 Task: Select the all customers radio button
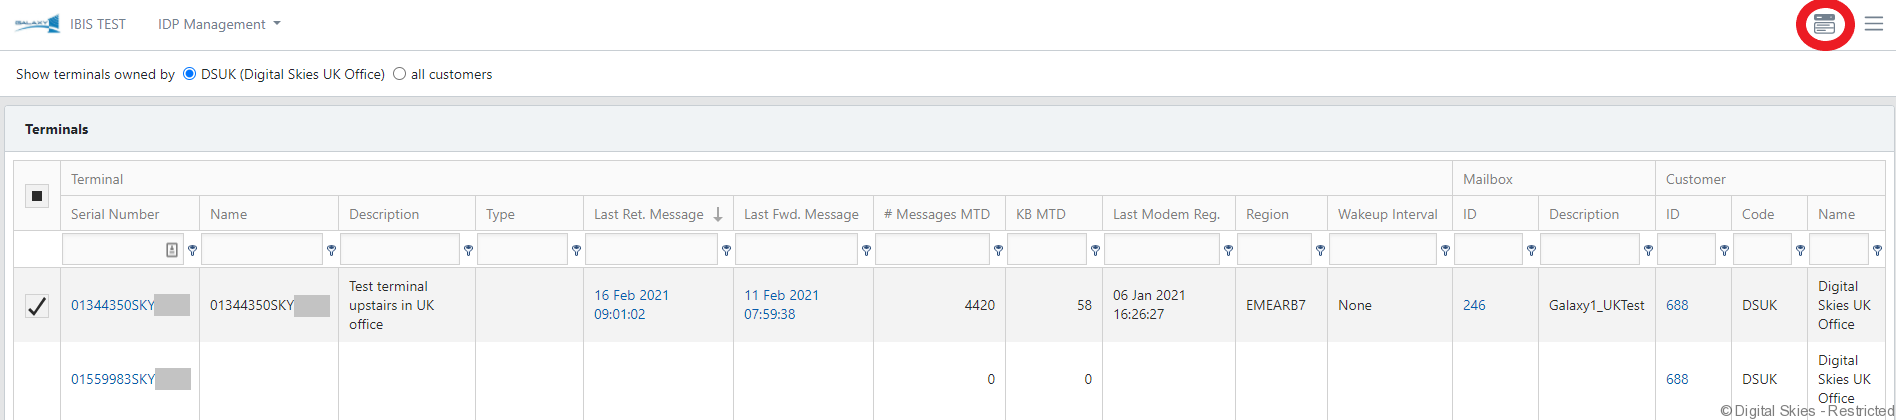click(x=399, y=74)
